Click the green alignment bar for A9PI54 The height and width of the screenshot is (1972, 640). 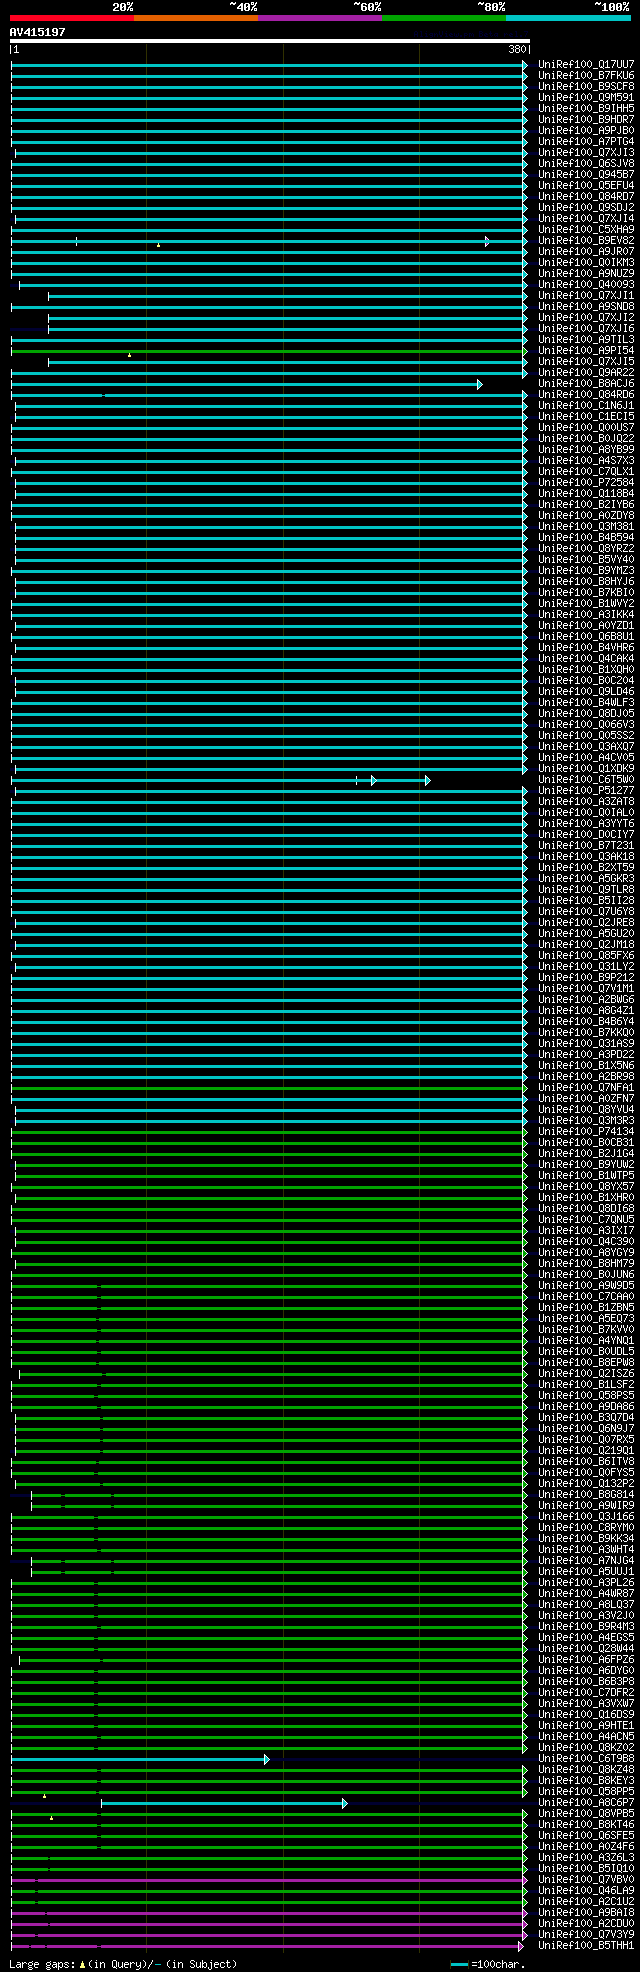(x=268, y=351)
